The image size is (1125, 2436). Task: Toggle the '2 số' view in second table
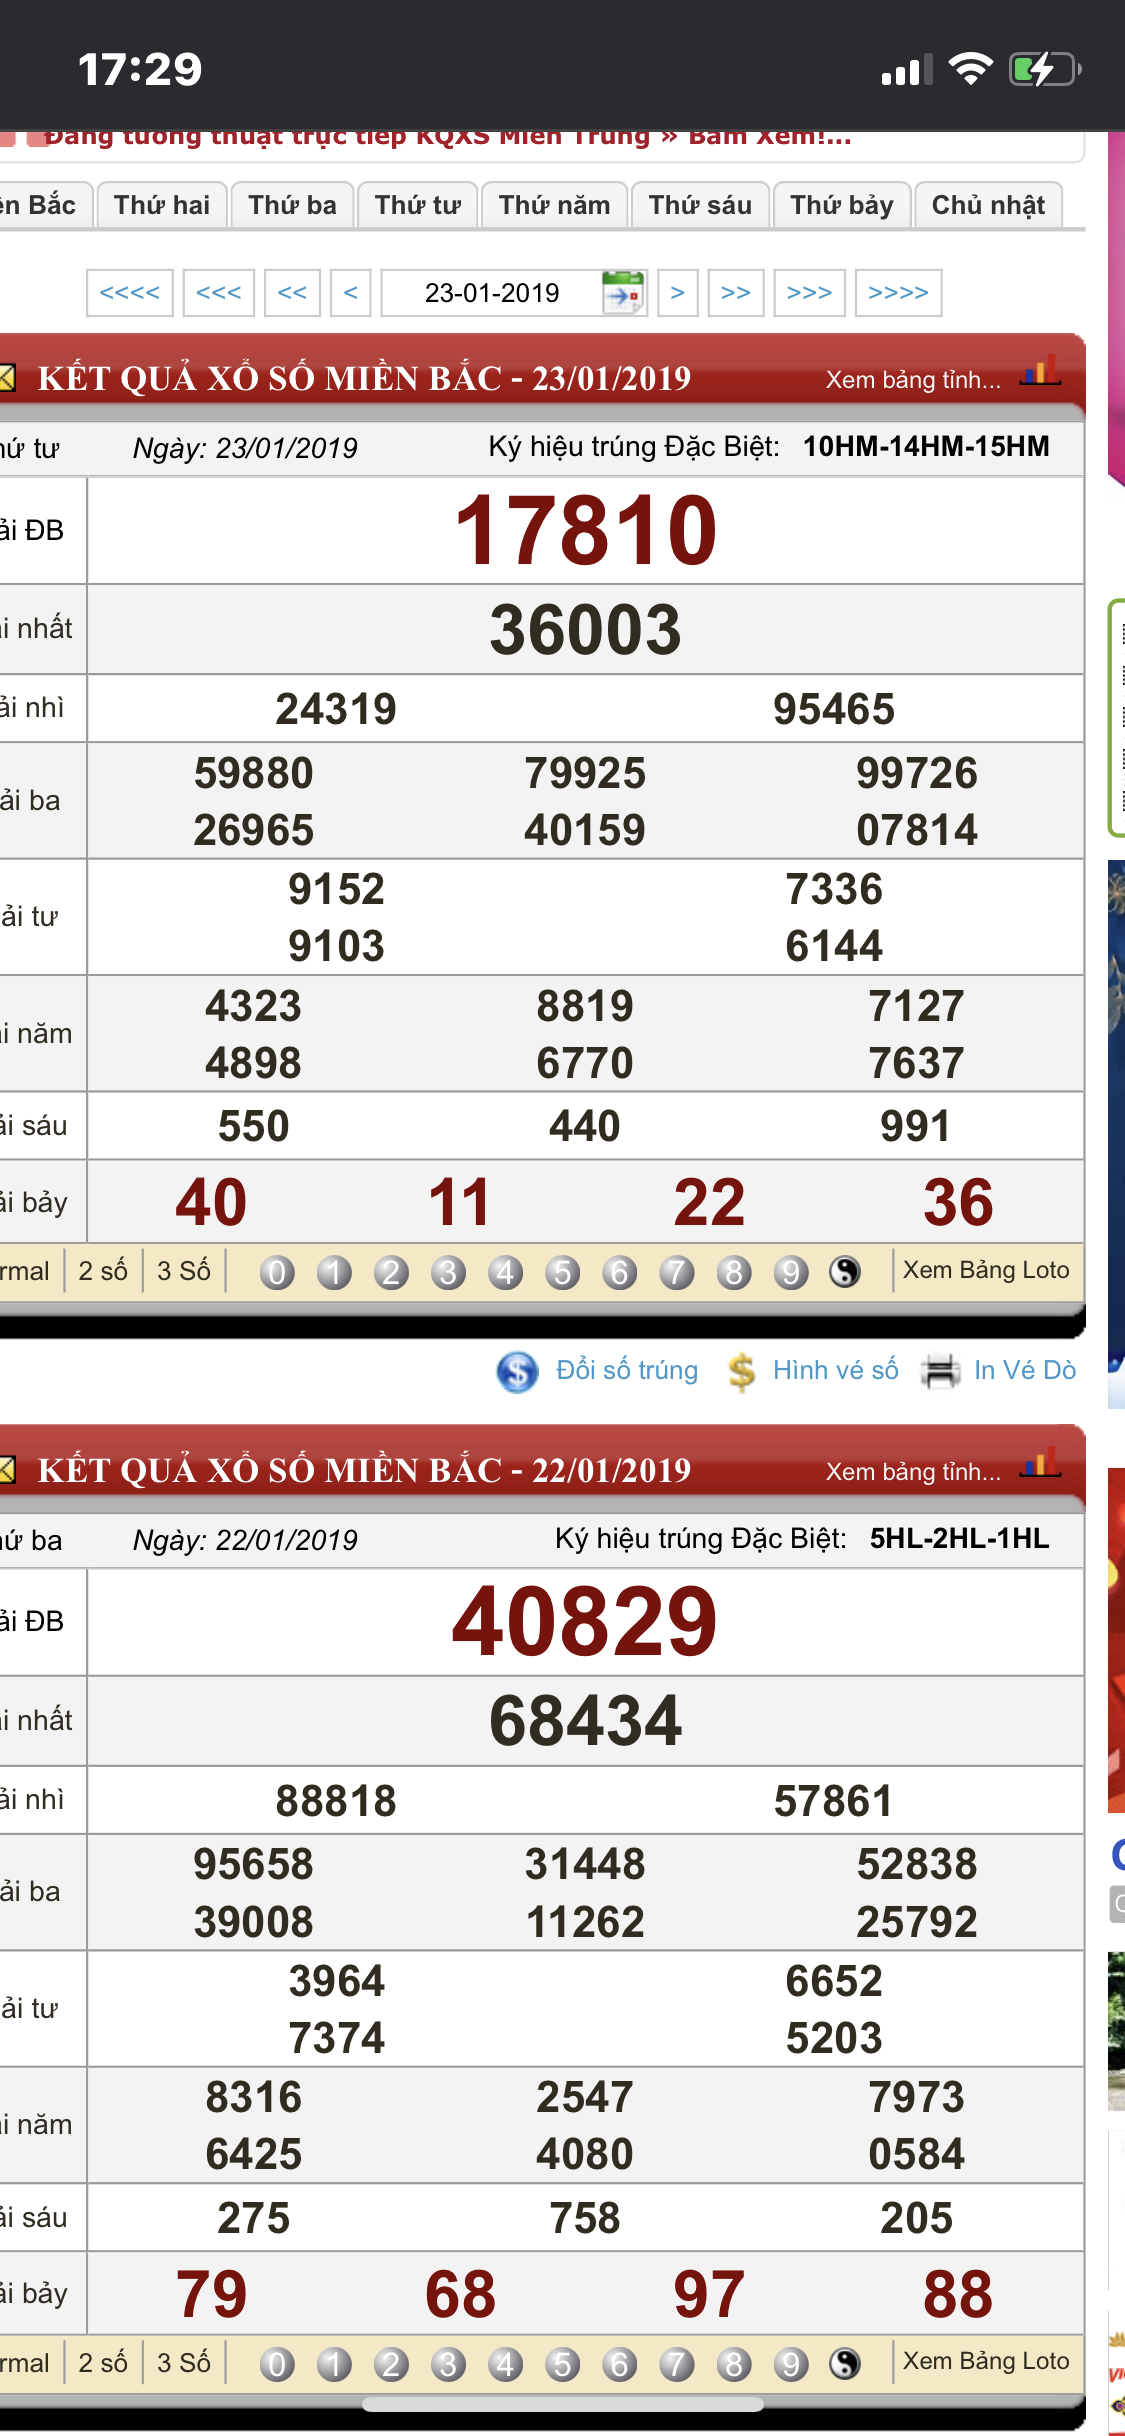(x=103, y=2363)
